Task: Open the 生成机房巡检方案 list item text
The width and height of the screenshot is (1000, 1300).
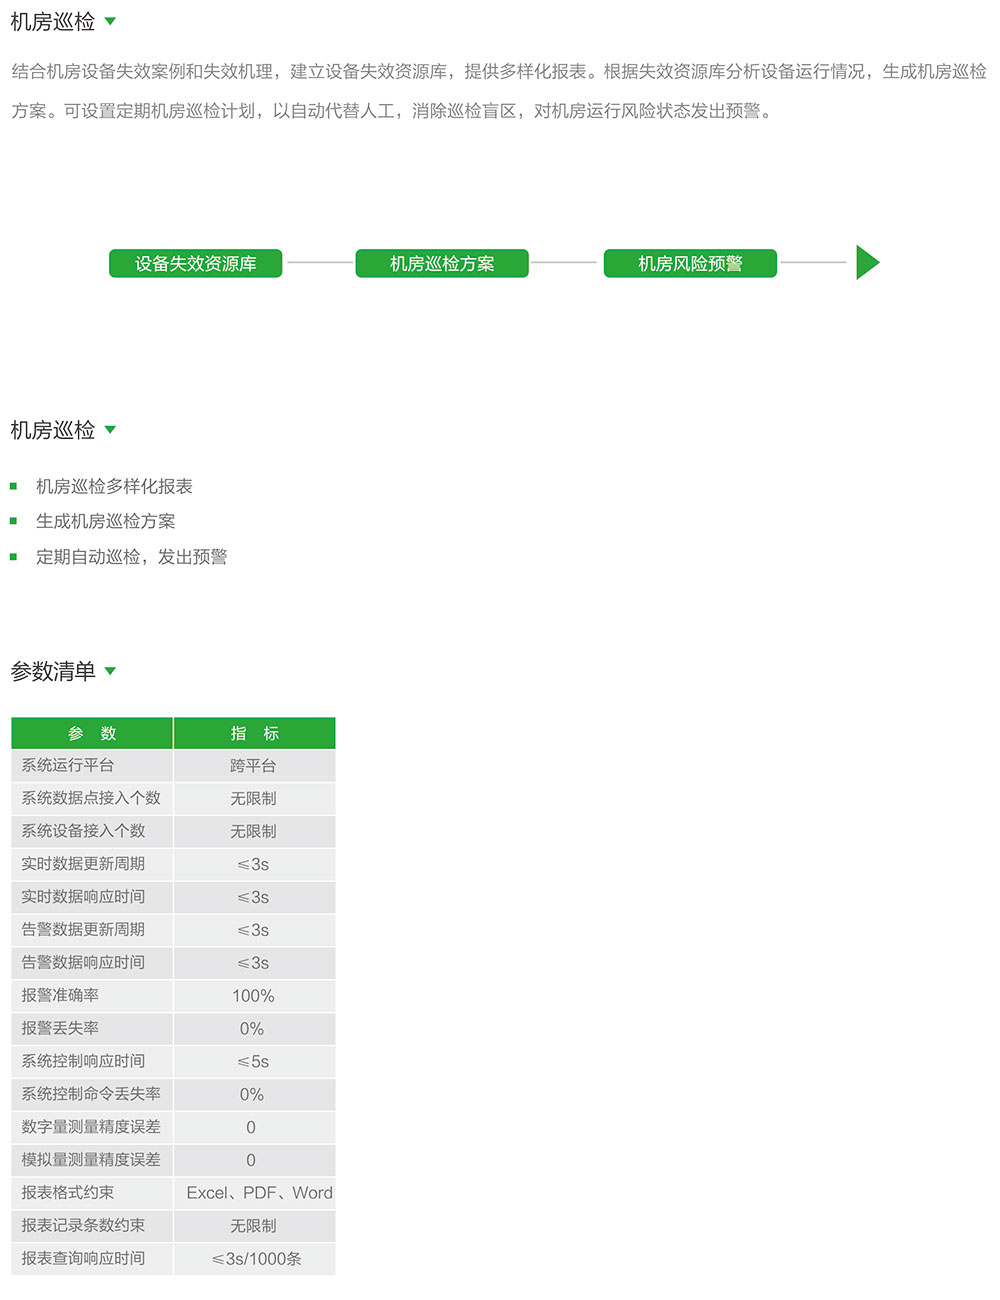Action: (x=105, y=522)
